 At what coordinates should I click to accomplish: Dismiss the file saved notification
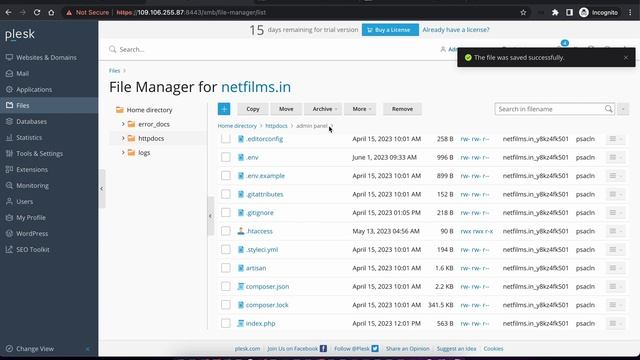[x=626, y=58]
